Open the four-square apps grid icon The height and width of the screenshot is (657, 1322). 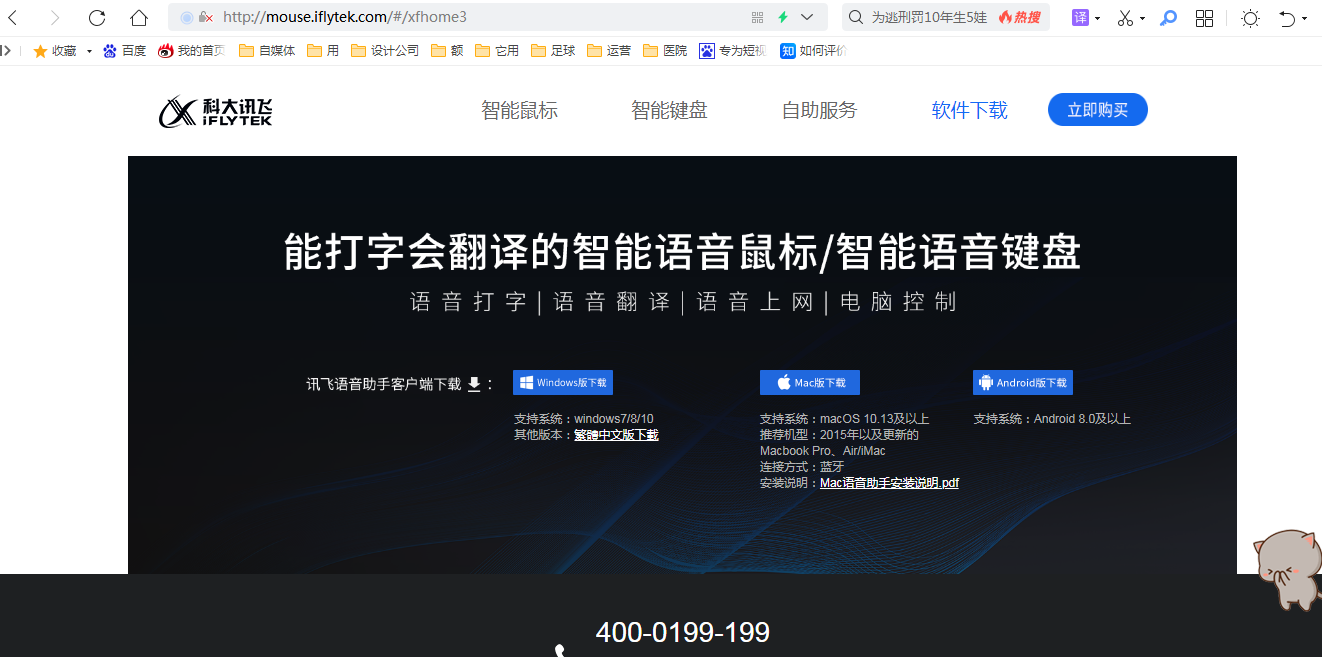1204,17
